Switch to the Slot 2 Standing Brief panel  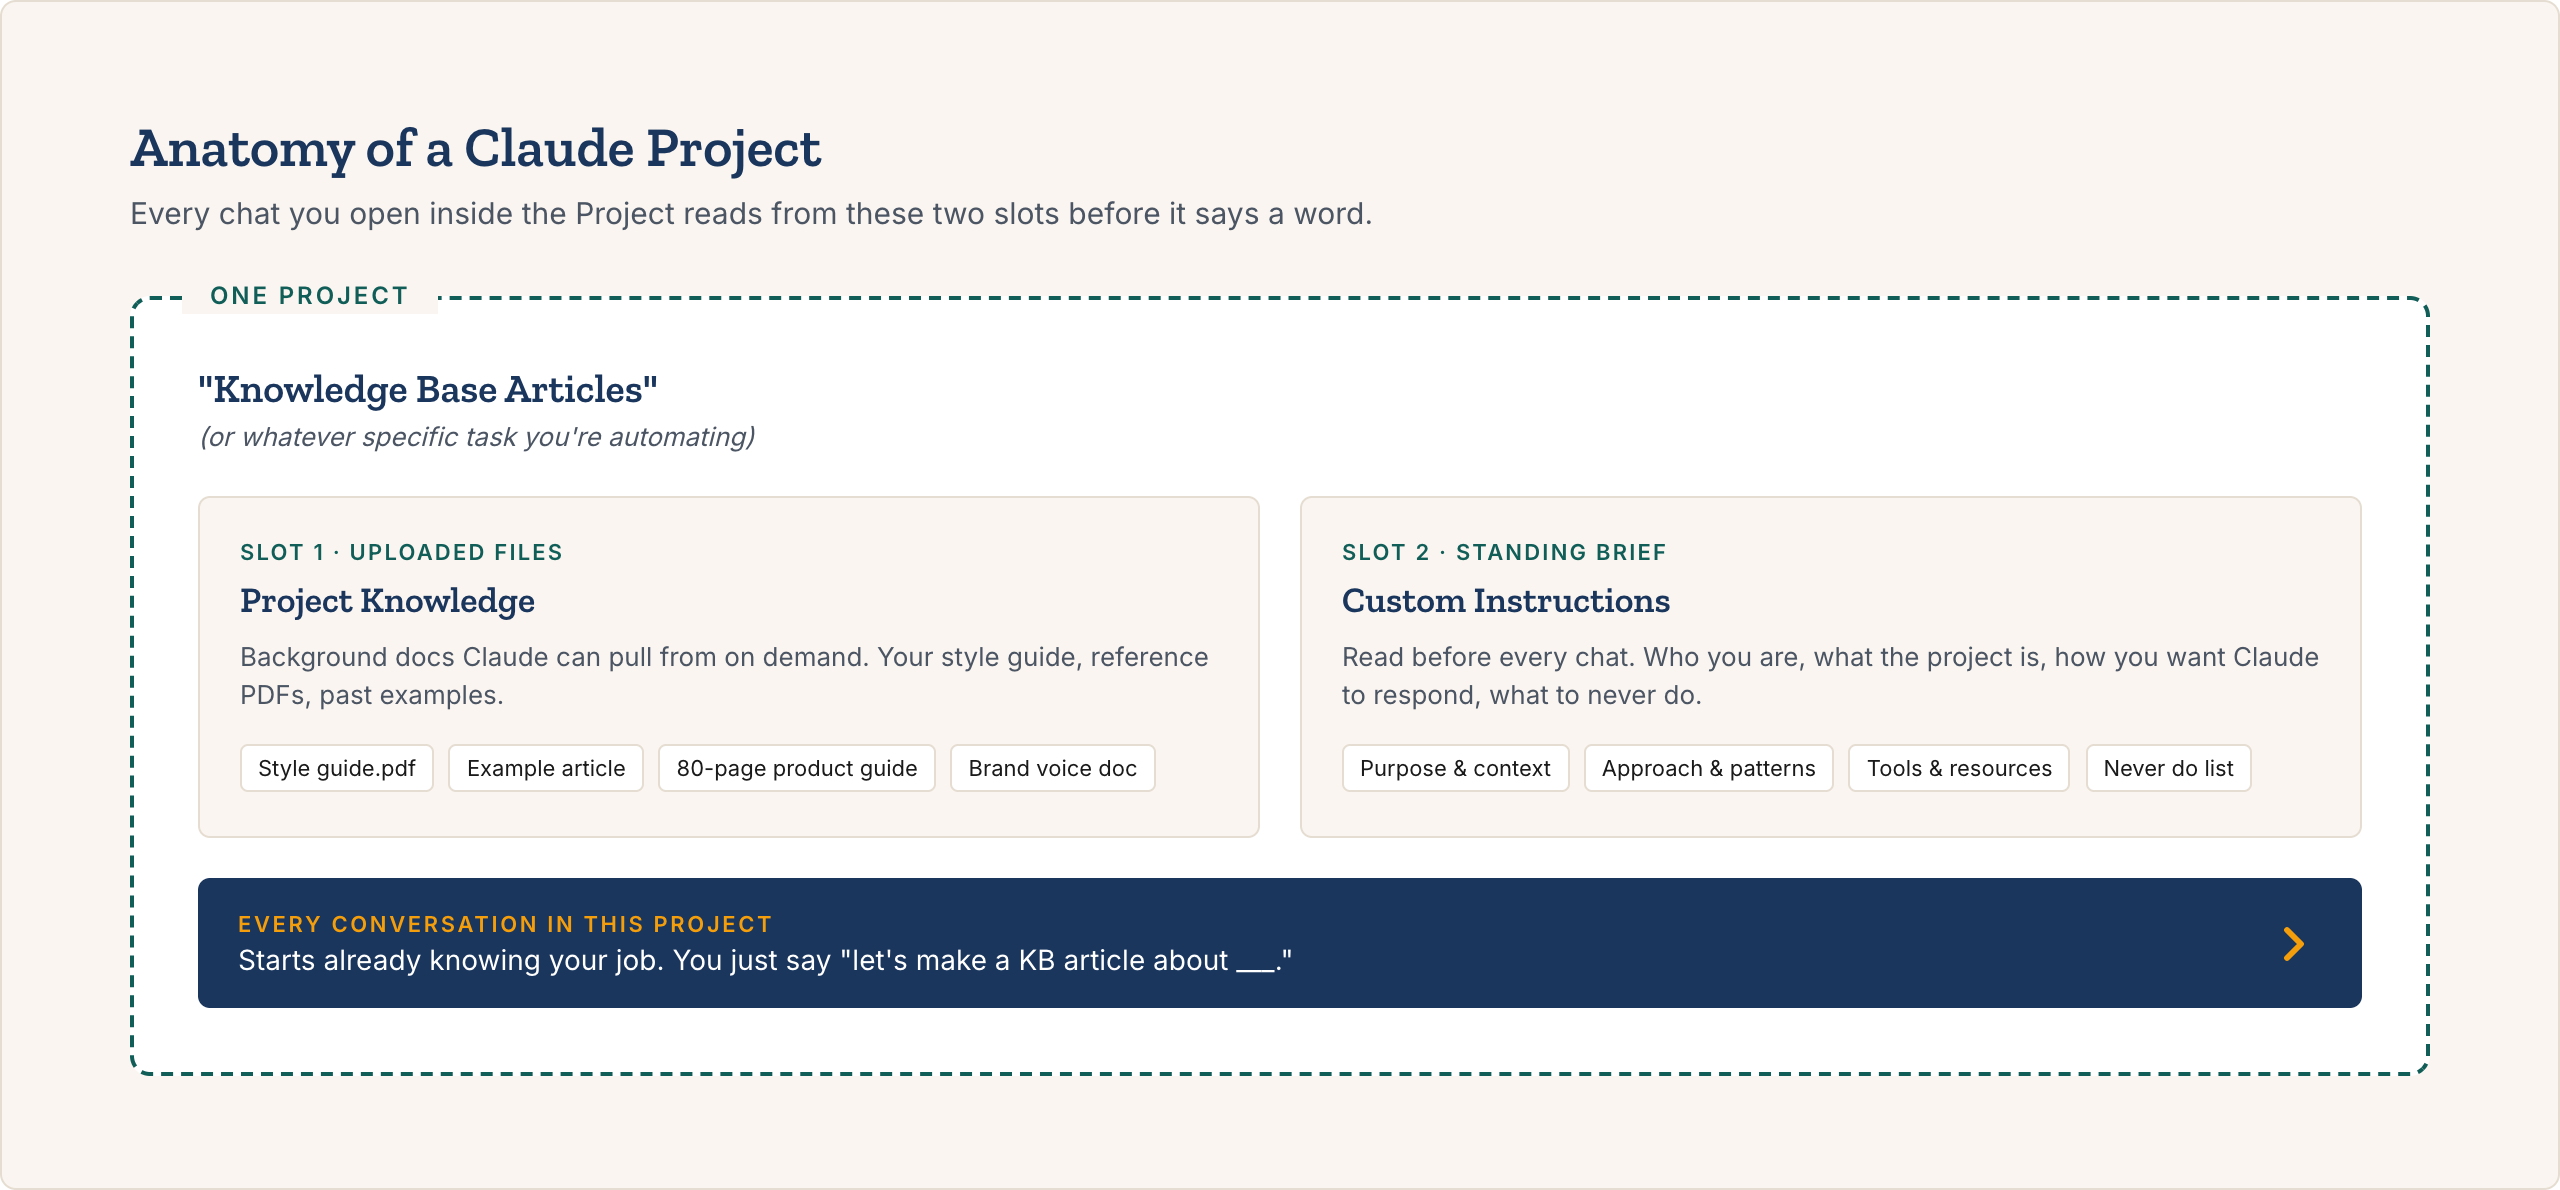(1830, 665)
